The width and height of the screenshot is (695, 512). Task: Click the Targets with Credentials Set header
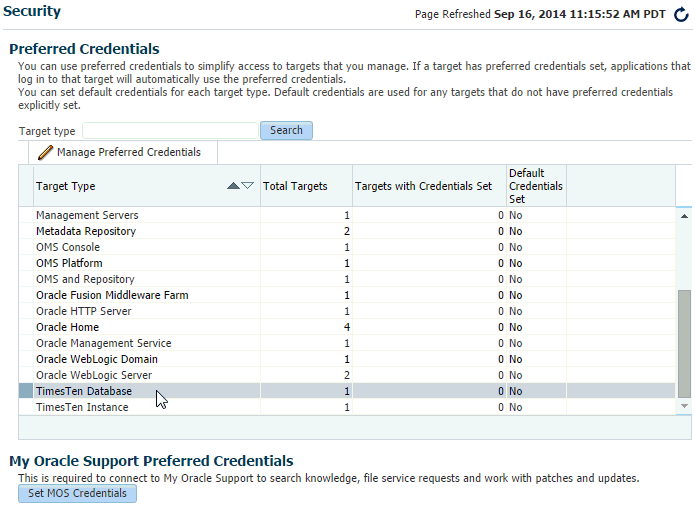tap(429, 186)
